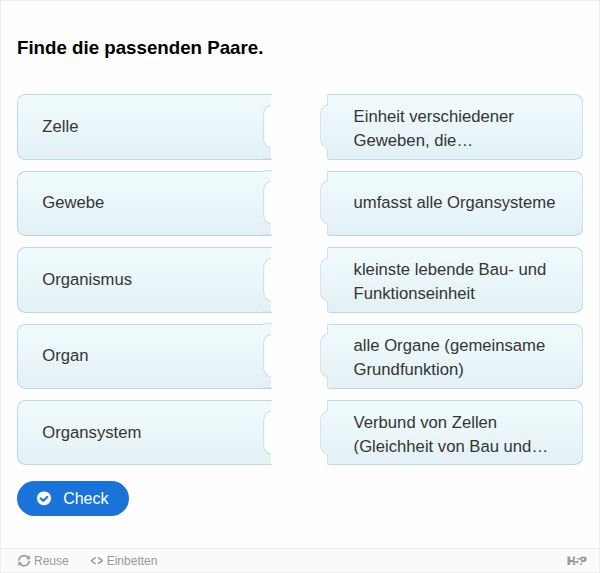
Task: Click the heading 'Finde die passenden Paare.'
Action: [140, 48]
